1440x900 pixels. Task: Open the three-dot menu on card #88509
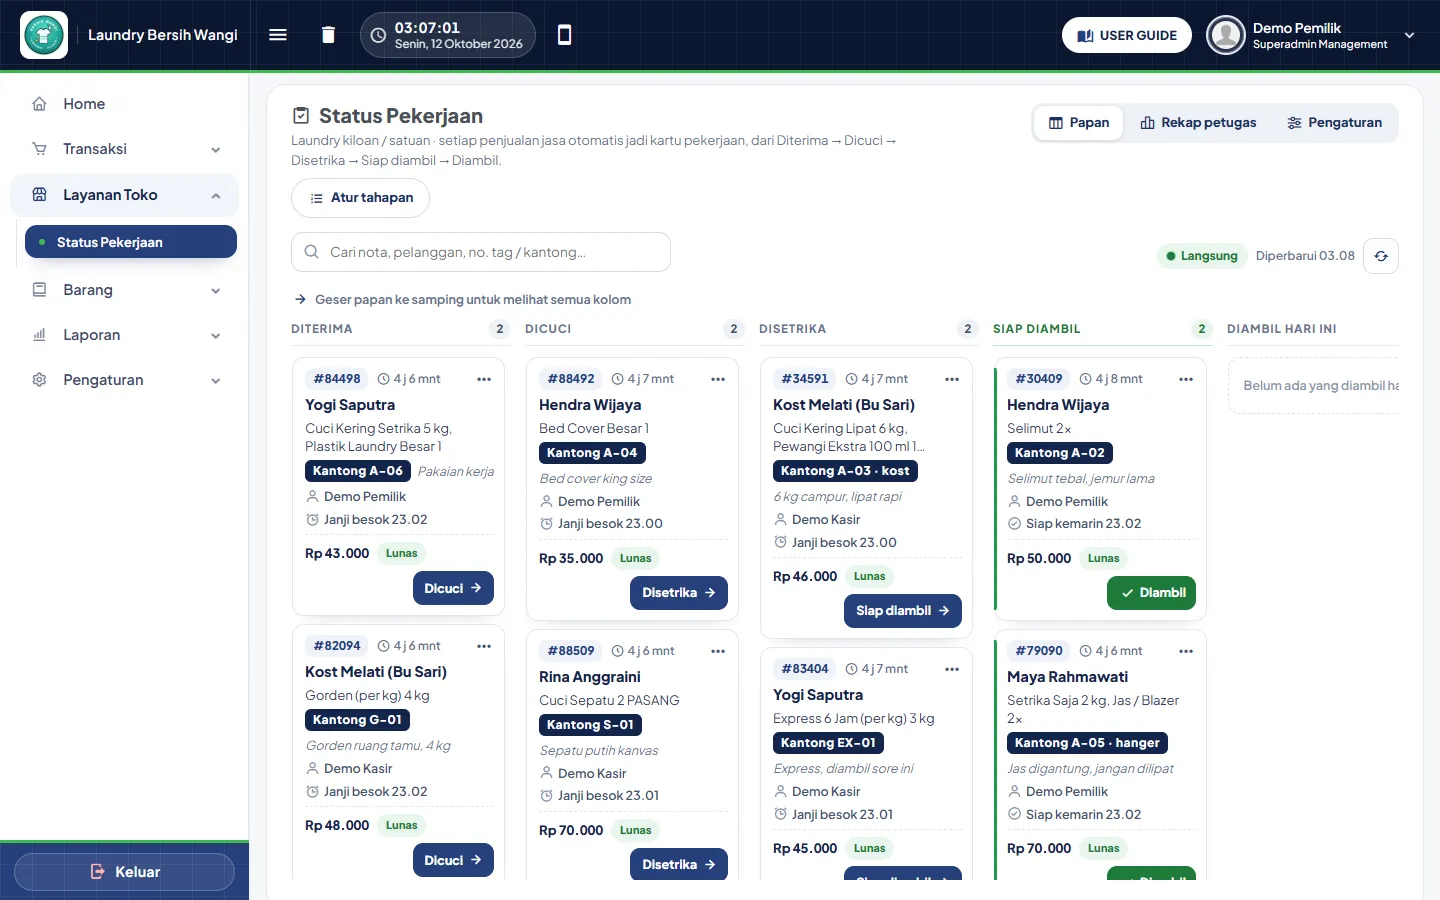click(x=718, y=651)
